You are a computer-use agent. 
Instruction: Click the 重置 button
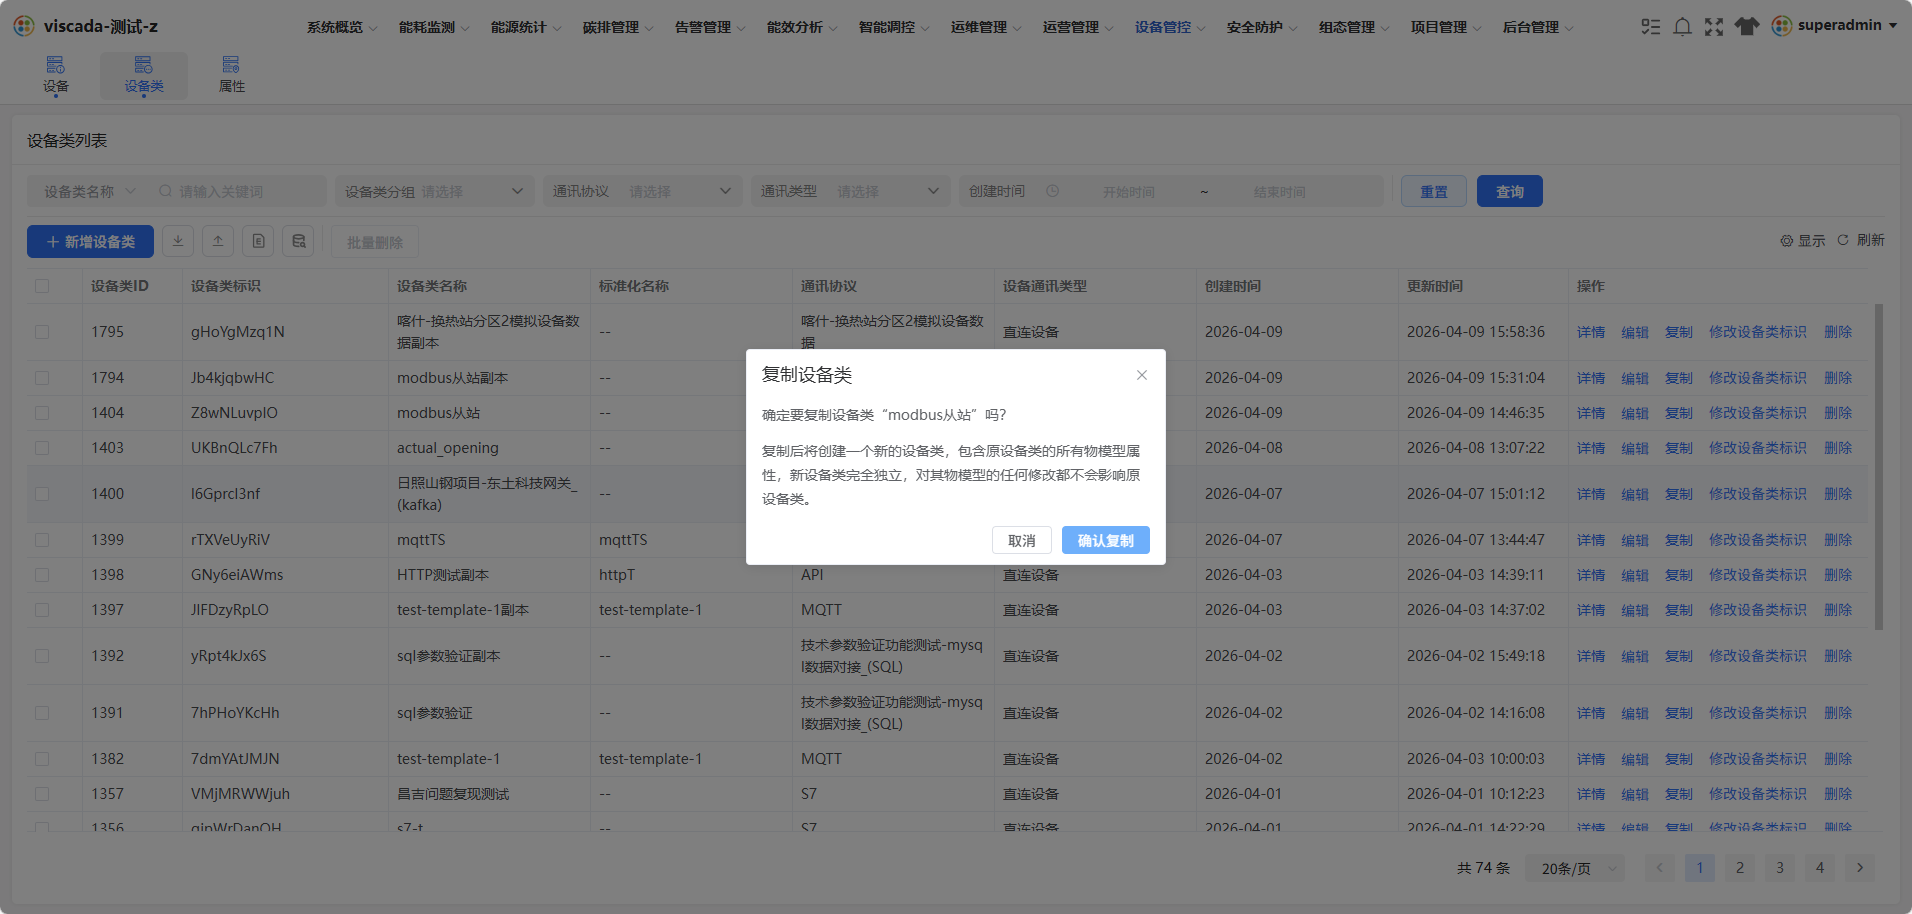tap(1434, 191)
